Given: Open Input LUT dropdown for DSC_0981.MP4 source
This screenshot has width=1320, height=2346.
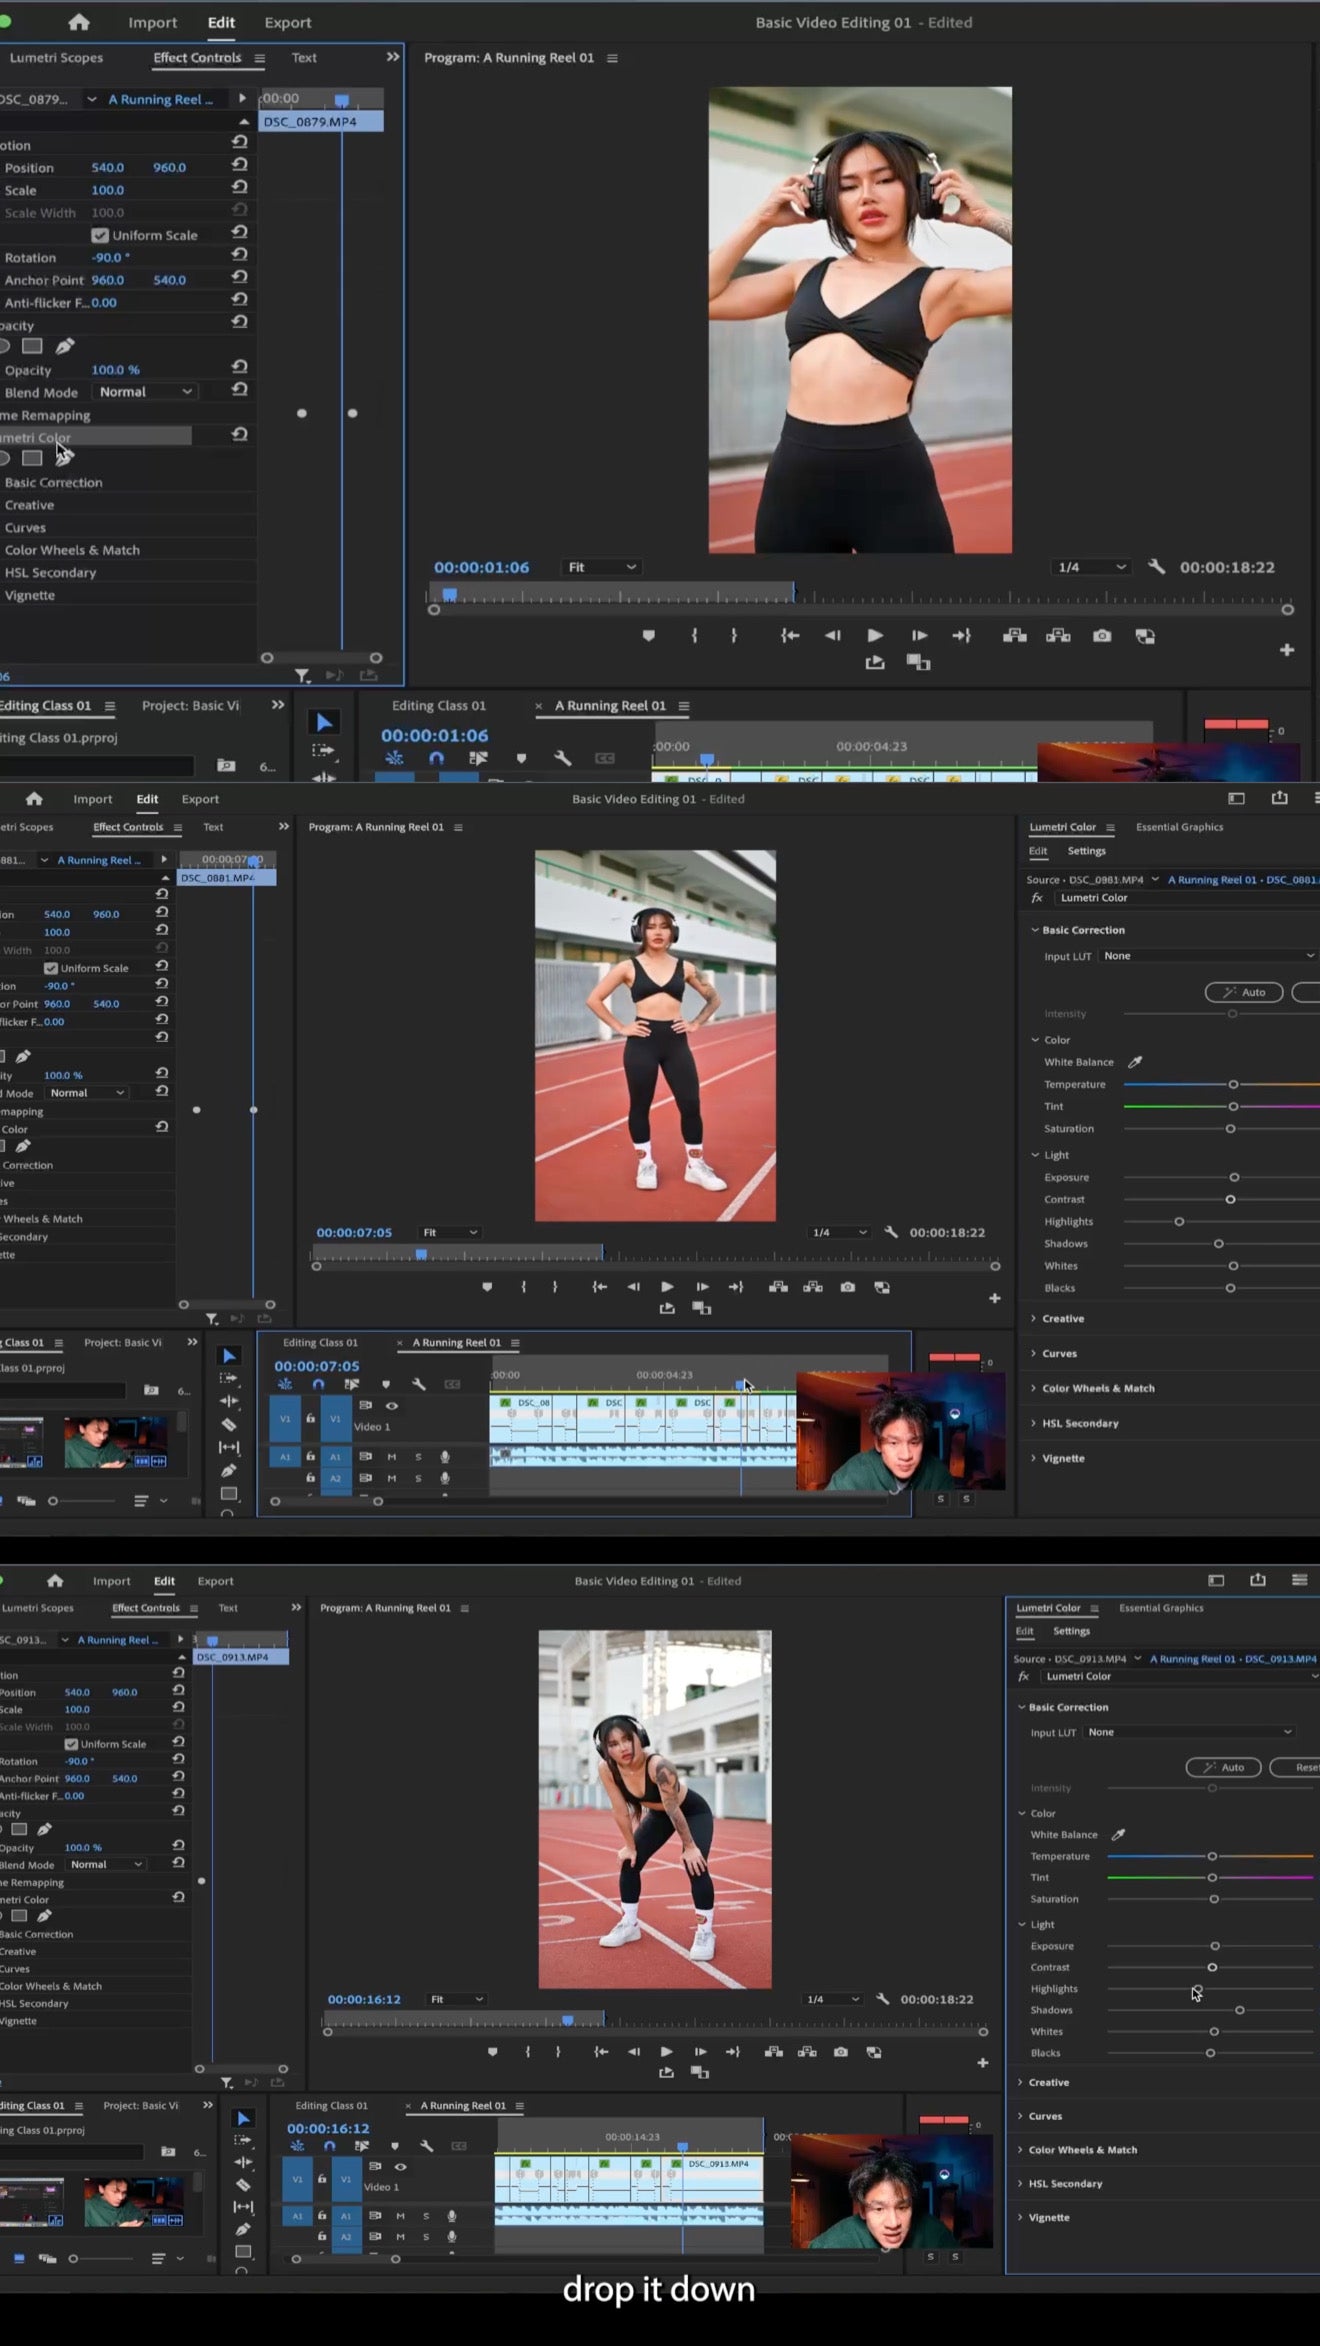Looking at the screenshot, I should [x=1208, y=956].
